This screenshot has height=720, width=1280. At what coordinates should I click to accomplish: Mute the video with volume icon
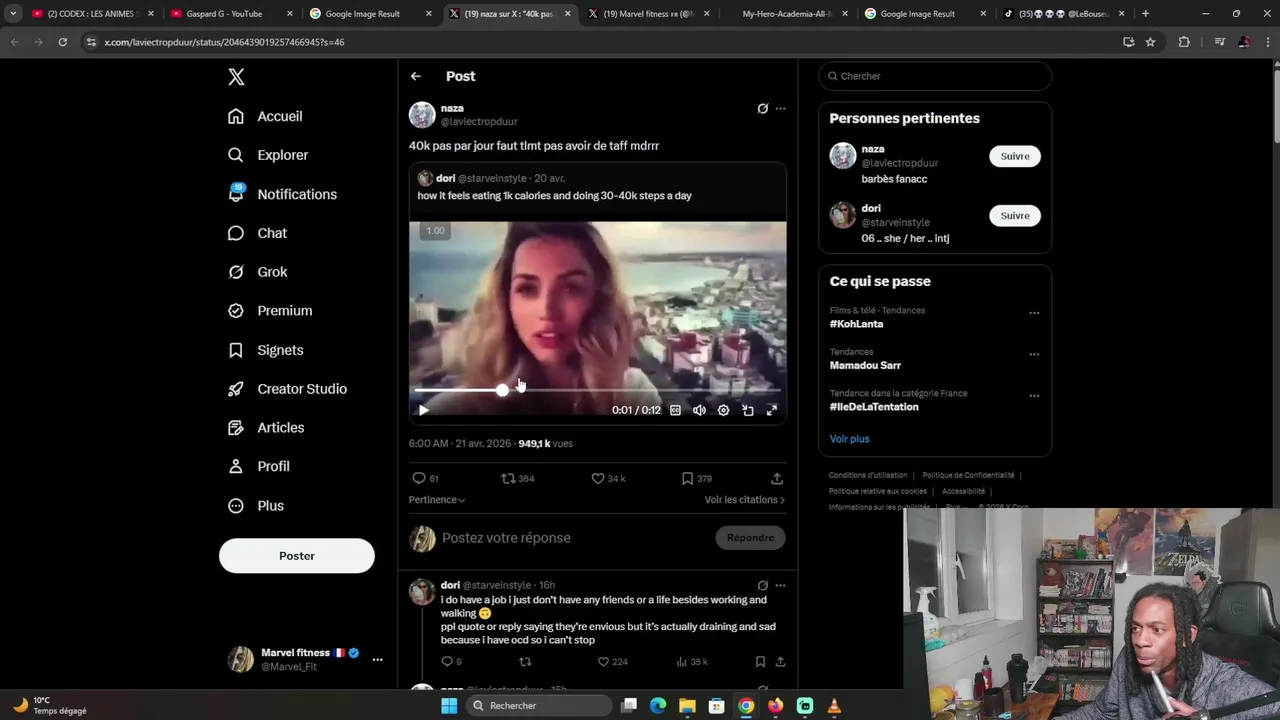coord(699,410)
